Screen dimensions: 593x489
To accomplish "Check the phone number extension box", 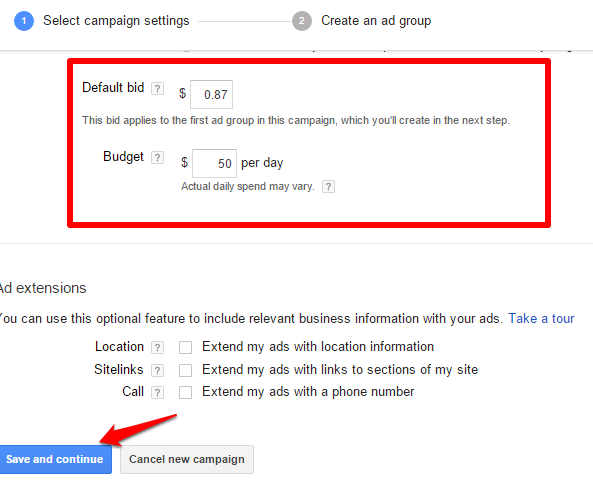I will point(185,393).
